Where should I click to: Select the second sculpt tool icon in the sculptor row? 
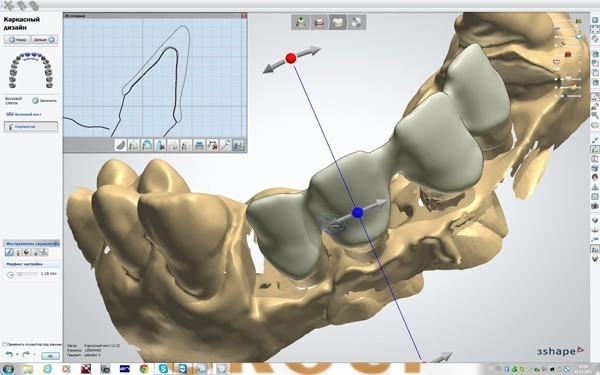tap(18, 252)
